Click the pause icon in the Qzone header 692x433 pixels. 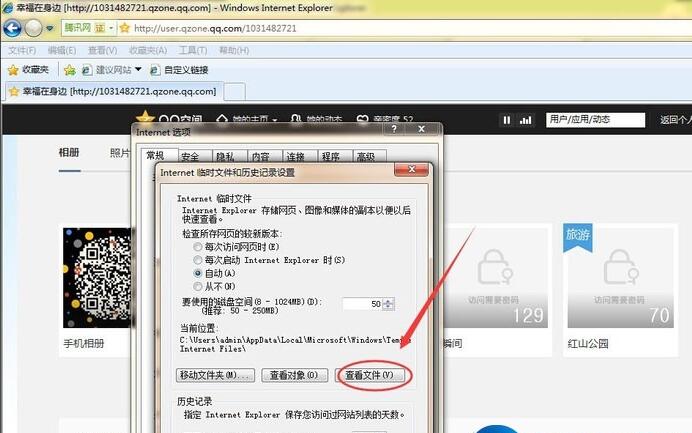507,120
